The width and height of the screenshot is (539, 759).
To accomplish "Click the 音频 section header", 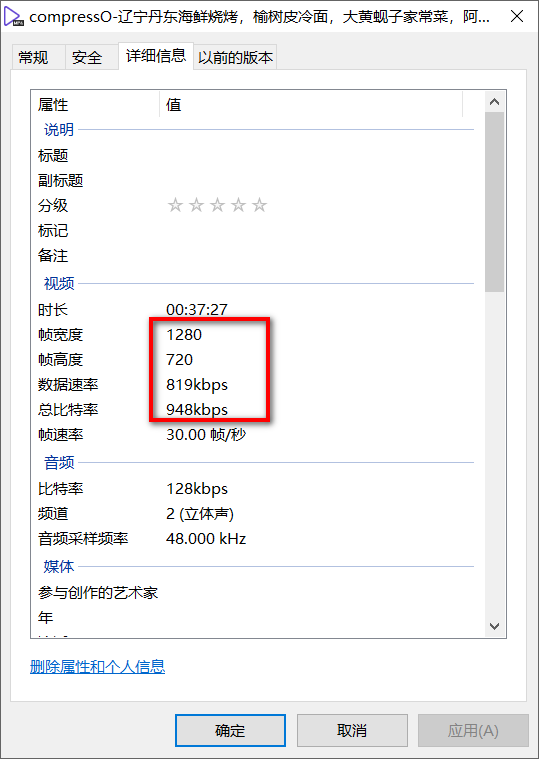I will (59, 463).
